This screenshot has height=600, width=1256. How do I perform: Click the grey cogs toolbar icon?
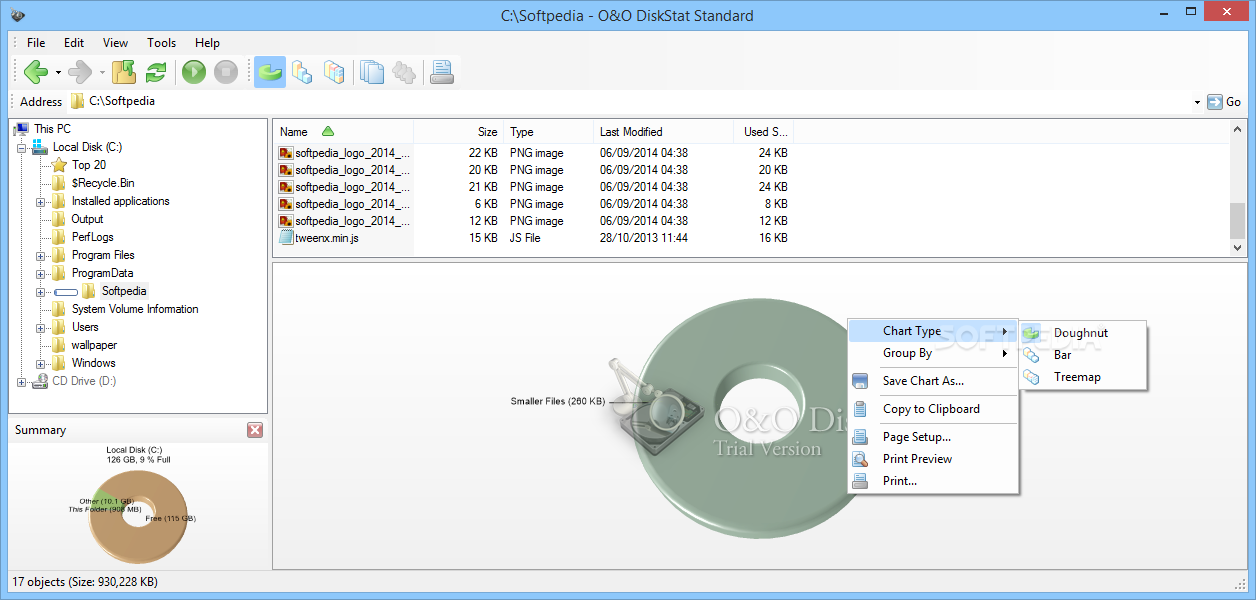404,72
